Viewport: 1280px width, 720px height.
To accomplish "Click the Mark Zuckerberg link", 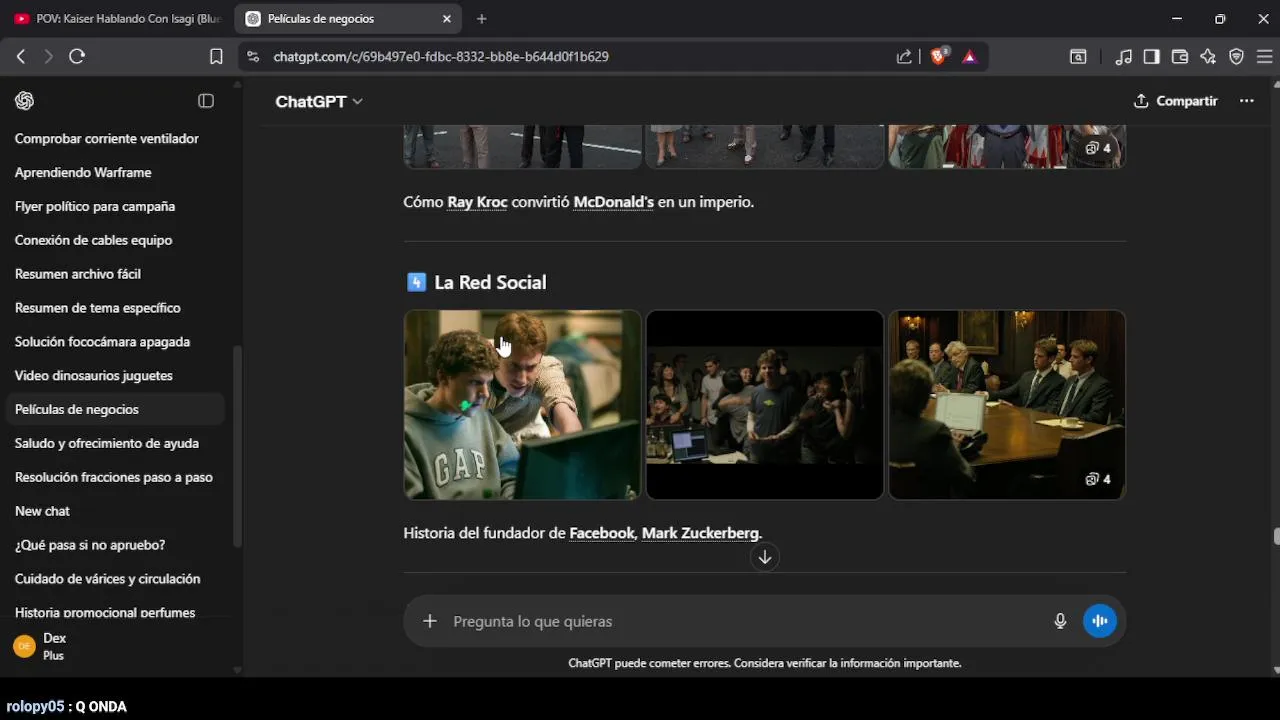I will (x=700, y=533).
